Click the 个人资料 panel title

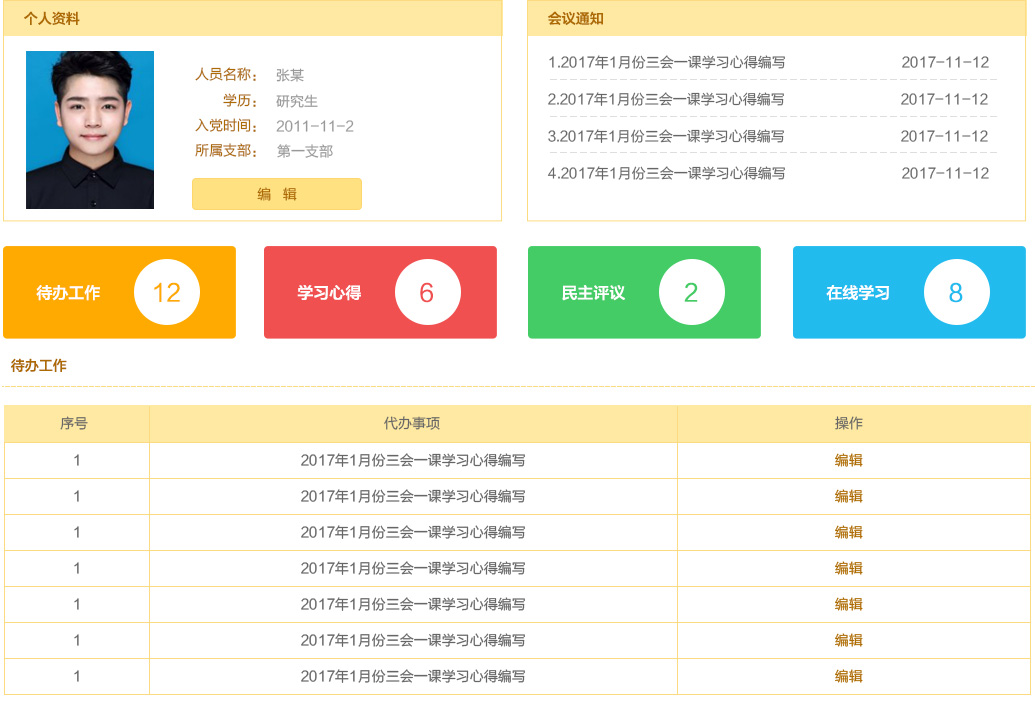pyautogui.click(x=52, y=19)
